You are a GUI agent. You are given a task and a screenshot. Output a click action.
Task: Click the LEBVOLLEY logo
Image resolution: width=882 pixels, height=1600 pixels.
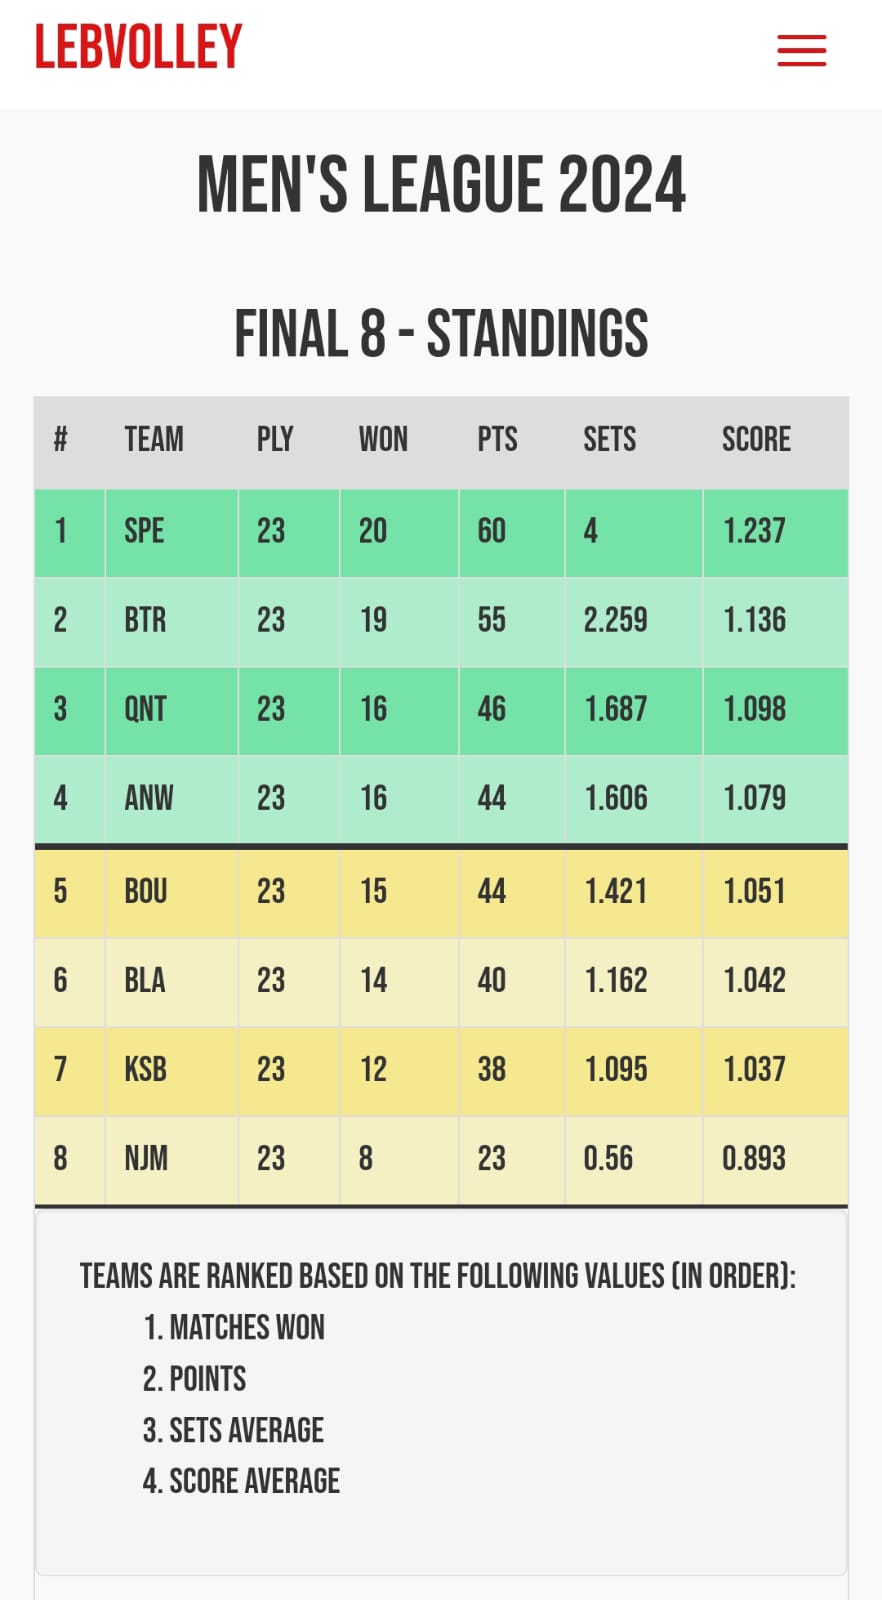[x=139, y=47]
